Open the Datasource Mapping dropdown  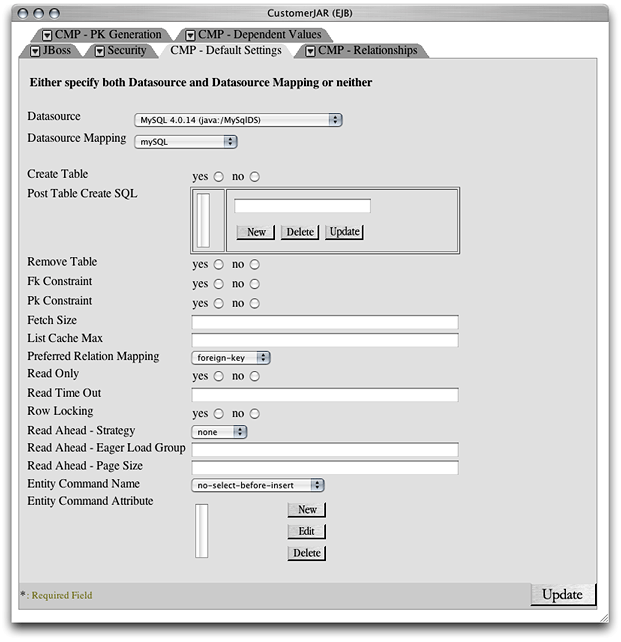186,142
